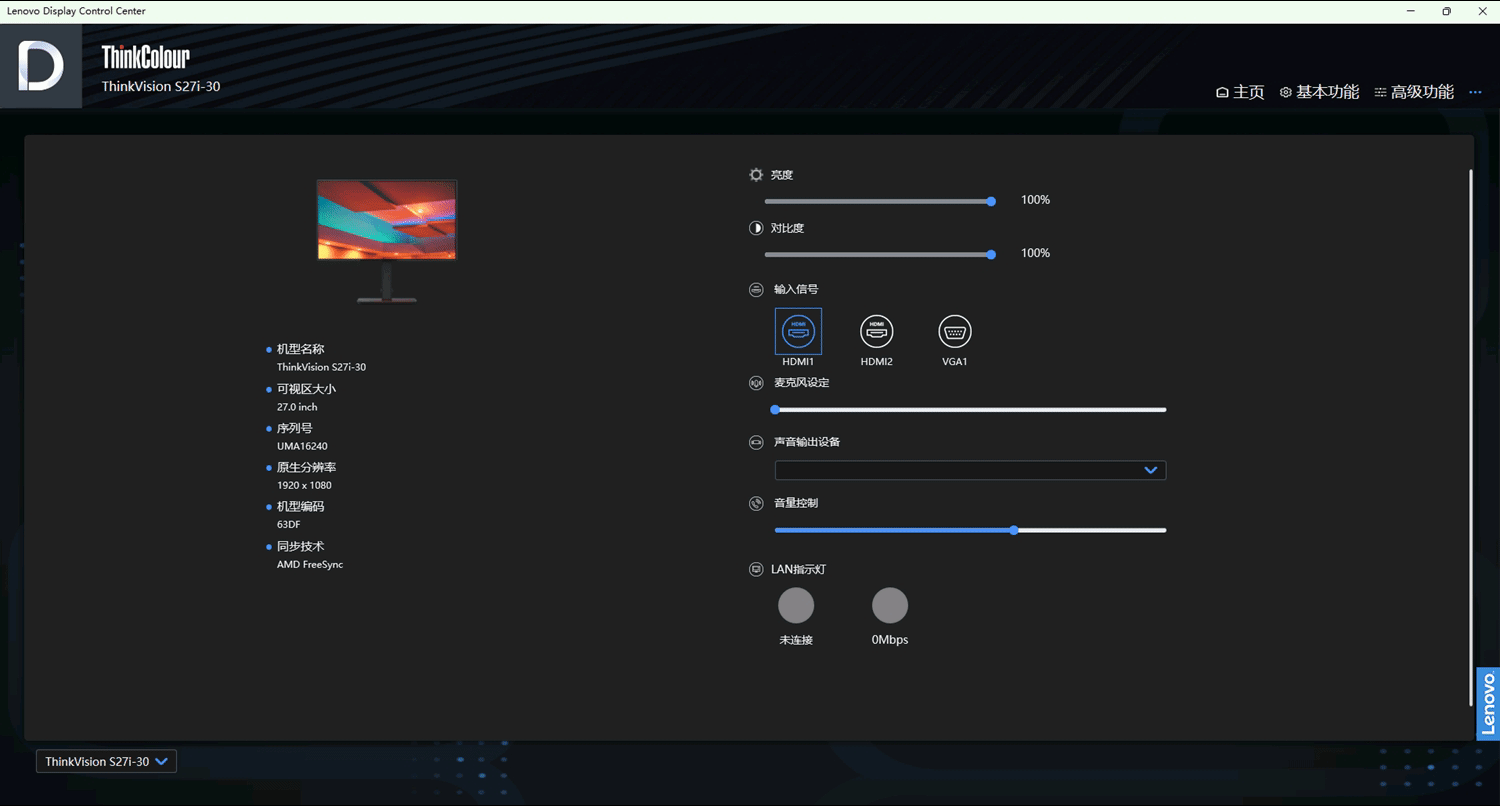Click the 机型名称 ThinkVision S27i-30 value
Image resolution: width=1500 pixels, height=806 pixels.
321,367
